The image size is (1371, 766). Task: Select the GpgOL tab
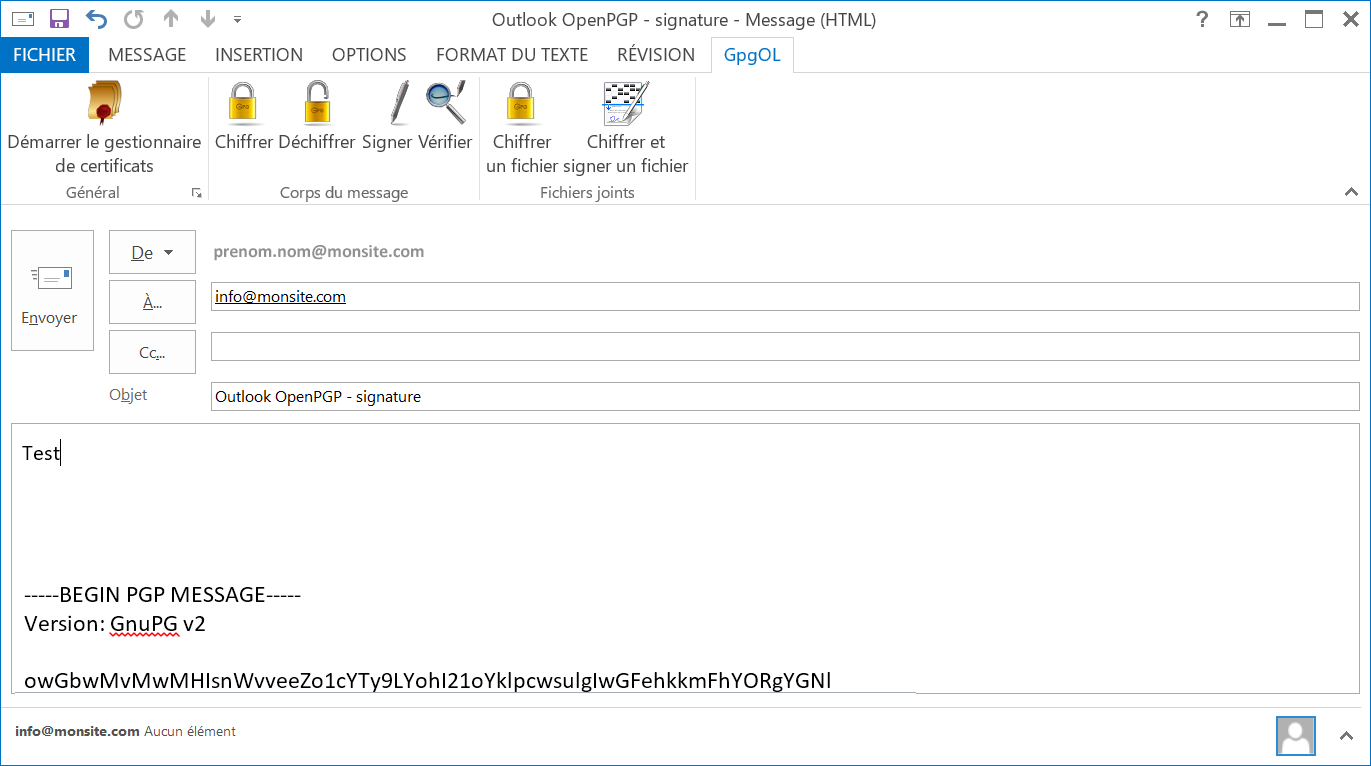pyautogui.click(x=753, y=55)
